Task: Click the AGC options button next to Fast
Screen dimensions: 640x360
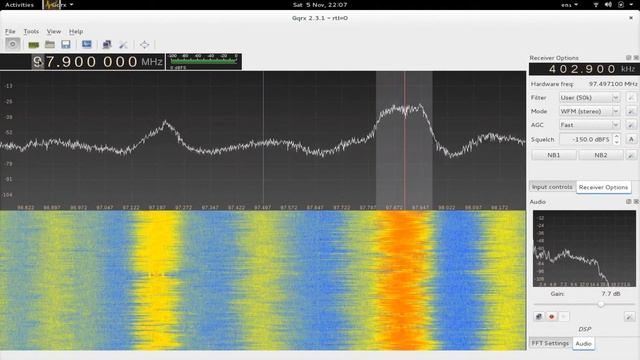Action: coord(631,125)
